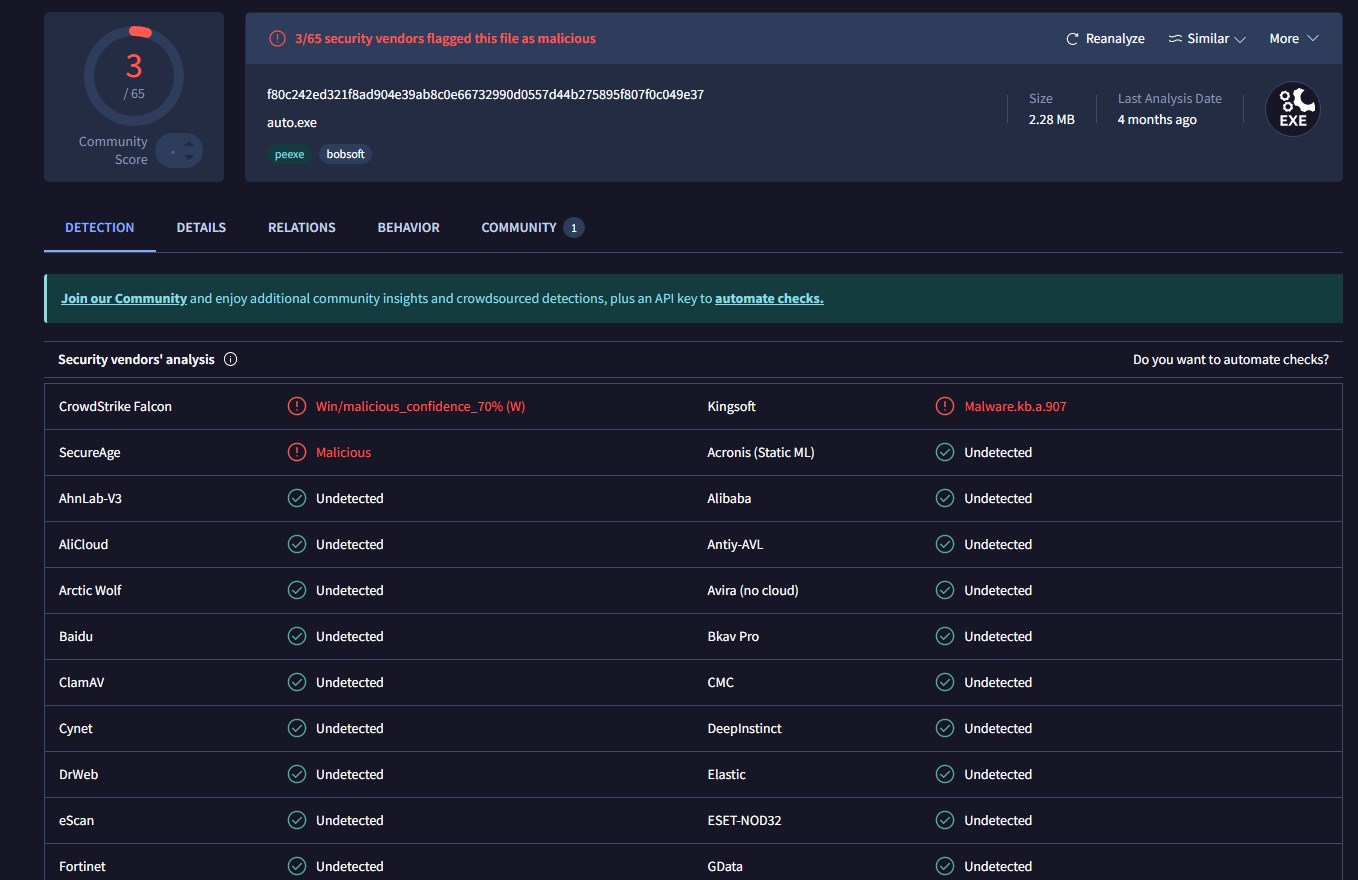Click the green check icon for DrWeb
The height and width of the screenshot is (880, 1358).
[x=297, y=774]
